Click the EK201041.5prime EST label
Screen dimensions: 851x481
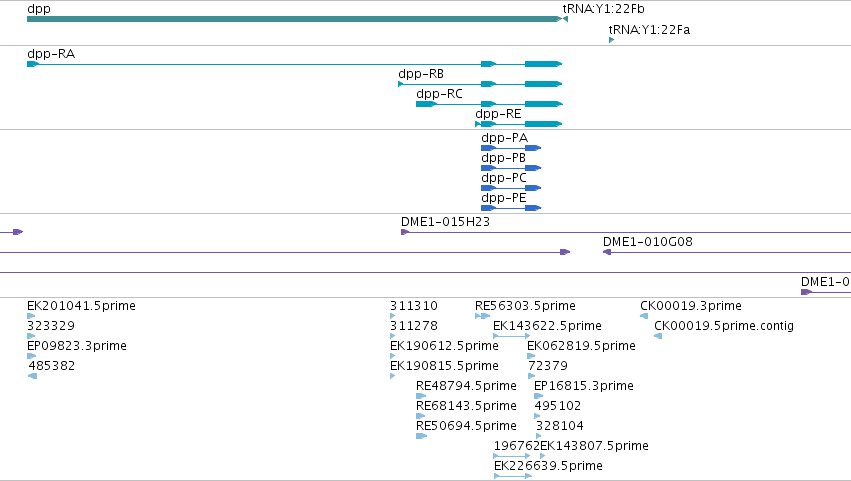(x=81, y=306)
